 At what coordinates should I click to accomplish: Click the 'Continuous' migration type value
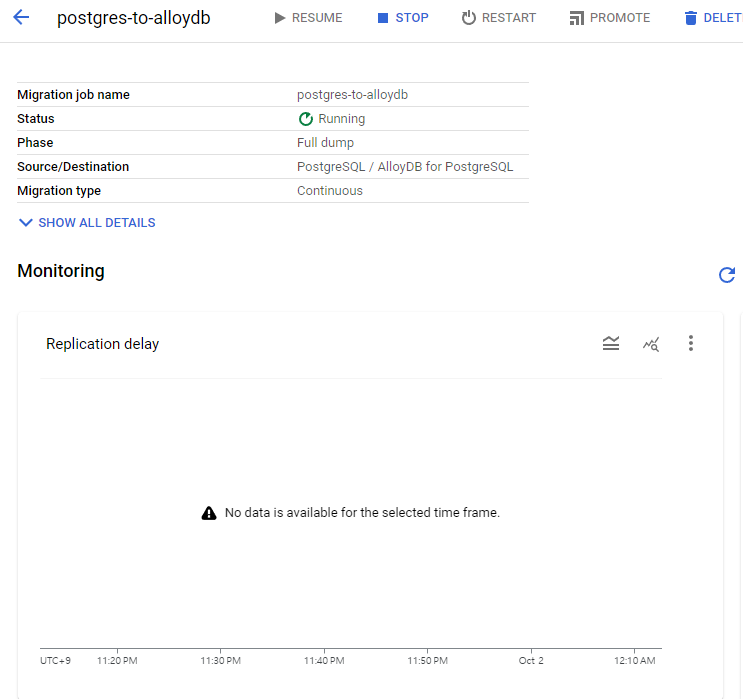(330, 191)
